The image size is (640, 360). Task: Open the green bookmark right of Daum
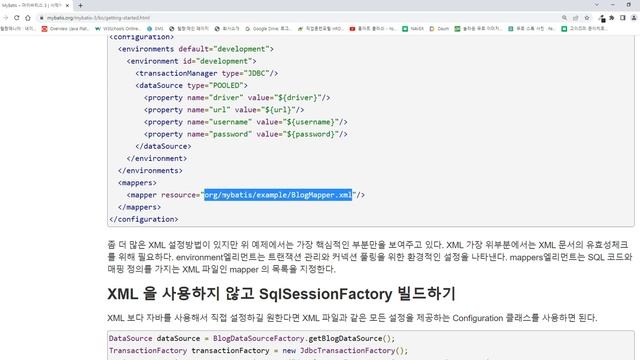point(478,29)
